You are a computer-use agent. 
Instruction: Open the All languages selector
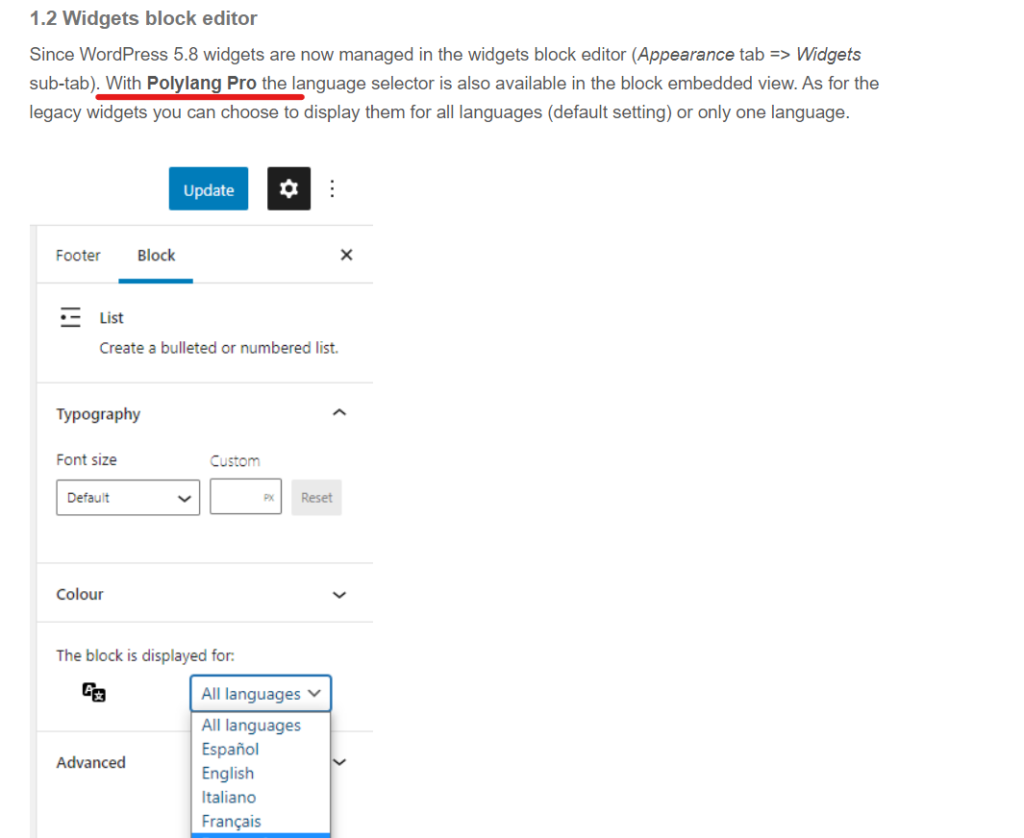click(260, 693)
